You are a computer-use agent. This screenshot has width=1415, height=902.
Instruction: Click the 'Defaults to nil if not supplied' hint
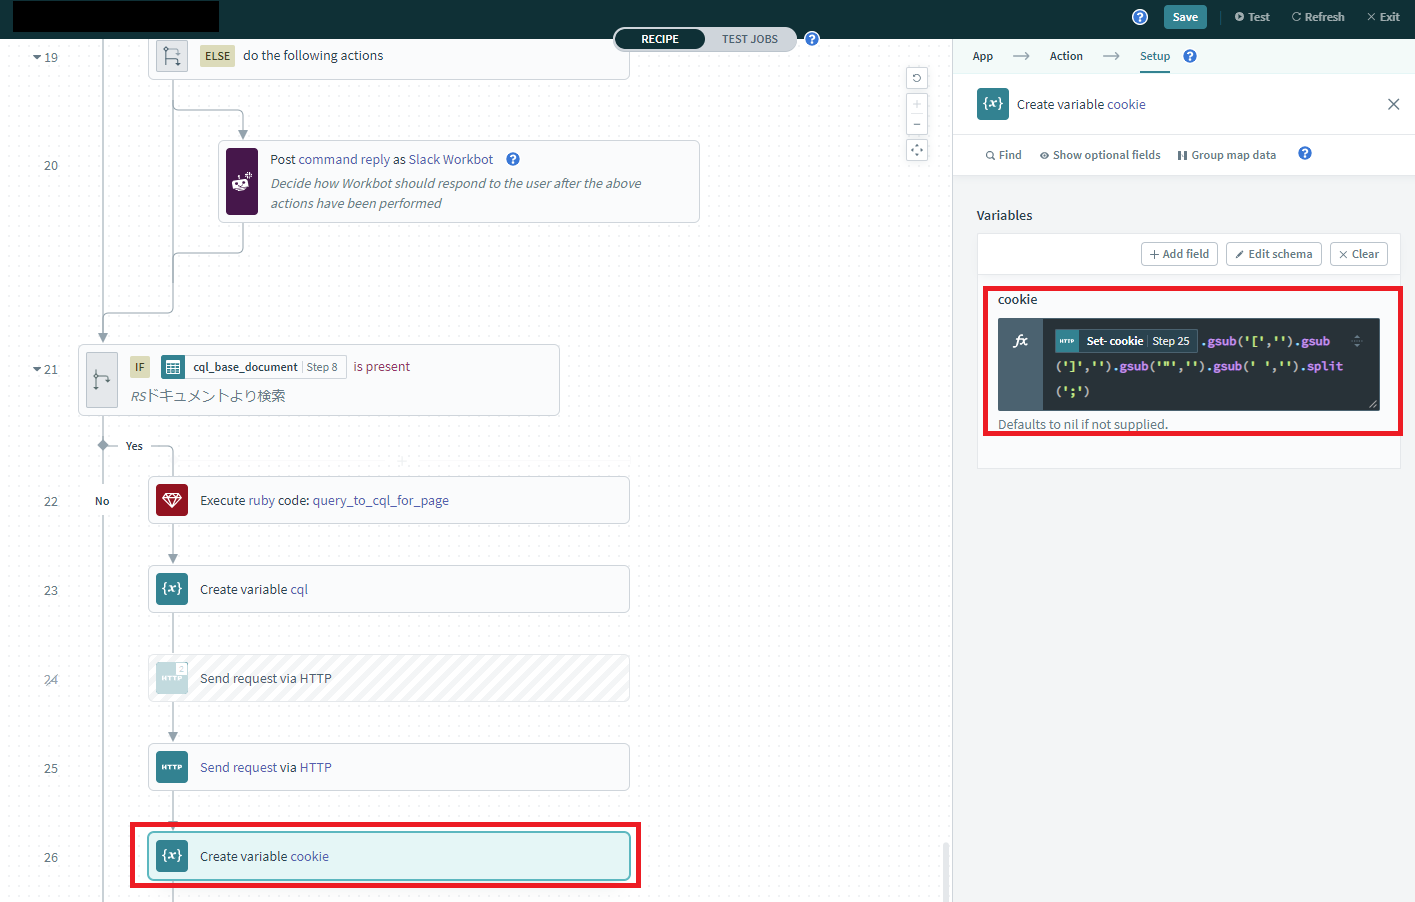coord(1083,424)
